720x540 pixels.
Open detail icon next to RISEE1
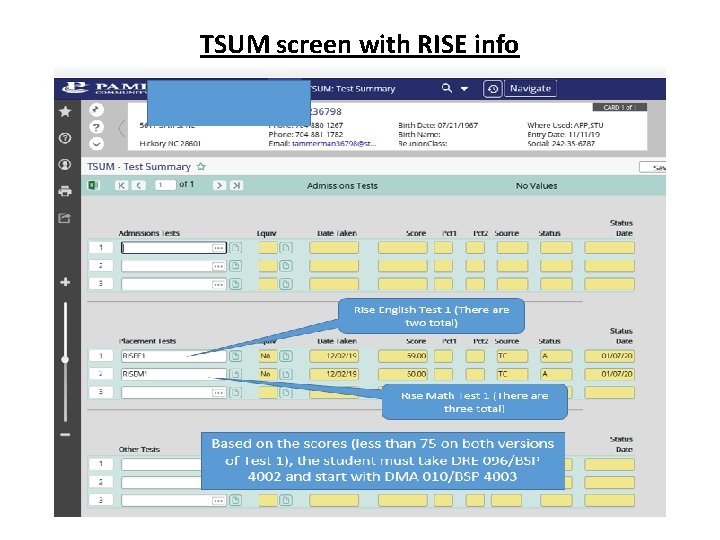point(236,356)
